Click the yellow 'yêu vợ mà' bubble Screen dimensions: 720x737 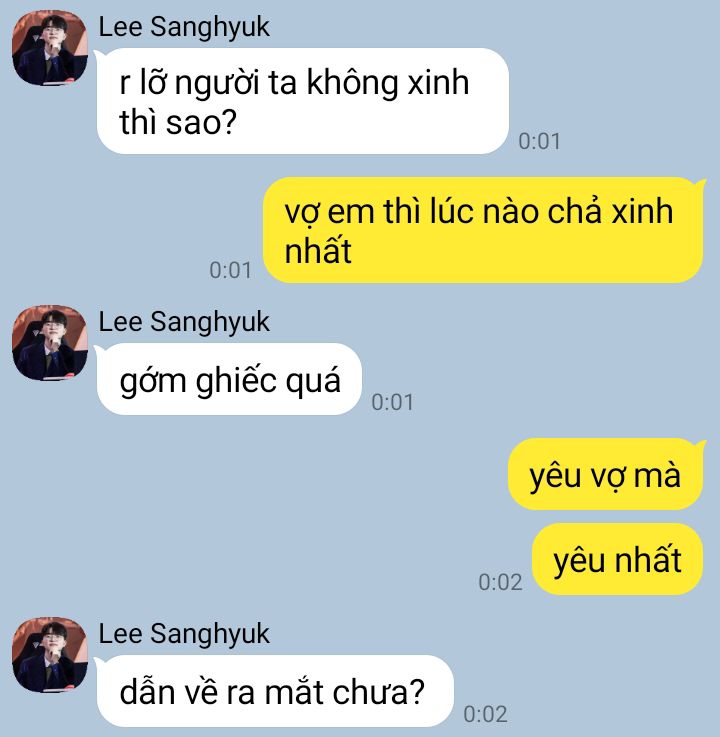point(605,474)
